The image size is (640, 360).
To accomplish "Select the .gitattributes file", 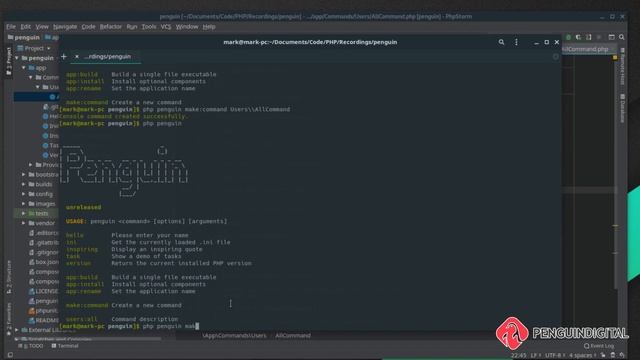I will coord(44,243).
